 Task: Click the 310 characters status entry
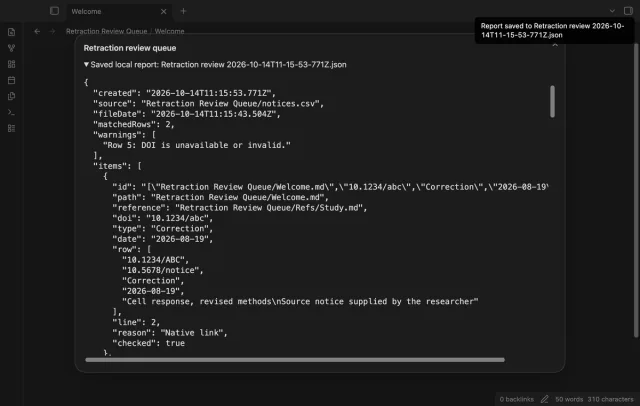(x=610, y=399)
